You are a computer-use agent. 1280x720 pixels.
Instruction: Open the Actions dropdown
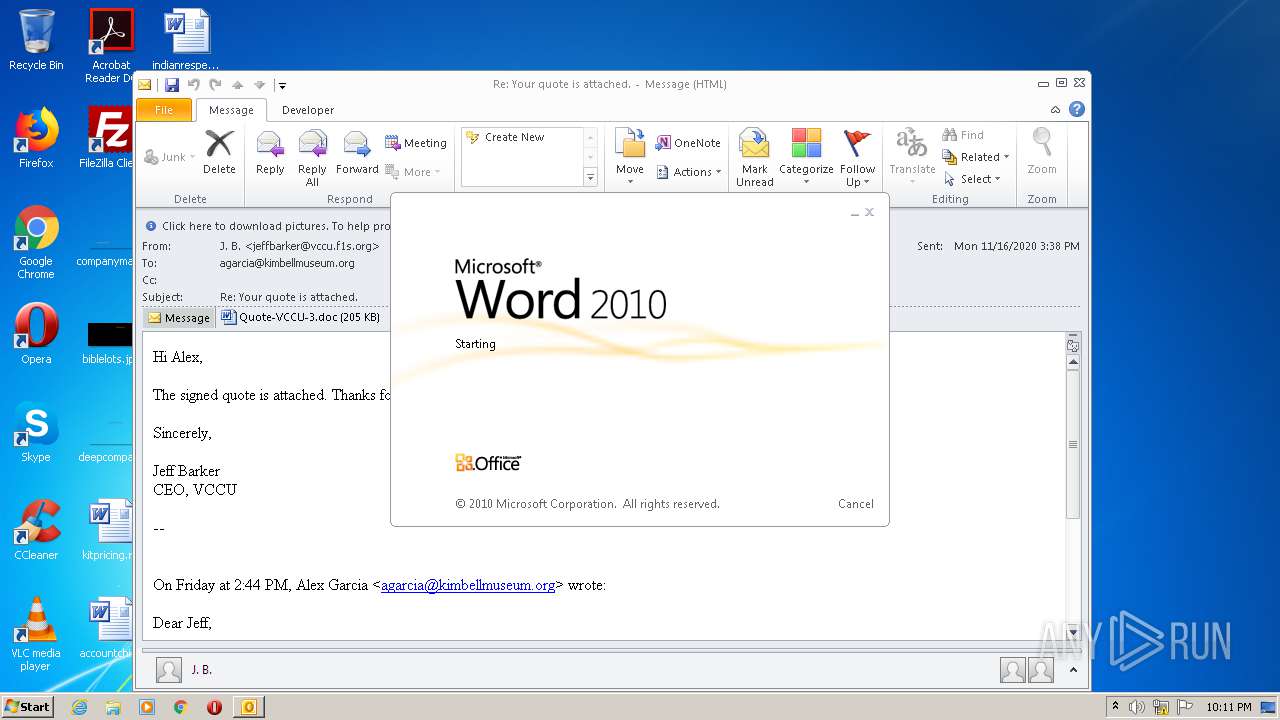(x=689, y=172)
